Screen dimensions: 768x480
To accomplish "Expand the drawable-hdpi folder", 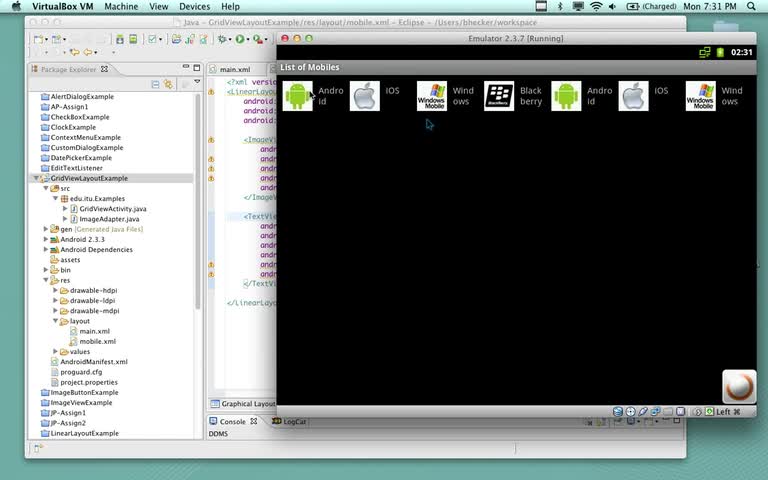I will coord(55,290).
